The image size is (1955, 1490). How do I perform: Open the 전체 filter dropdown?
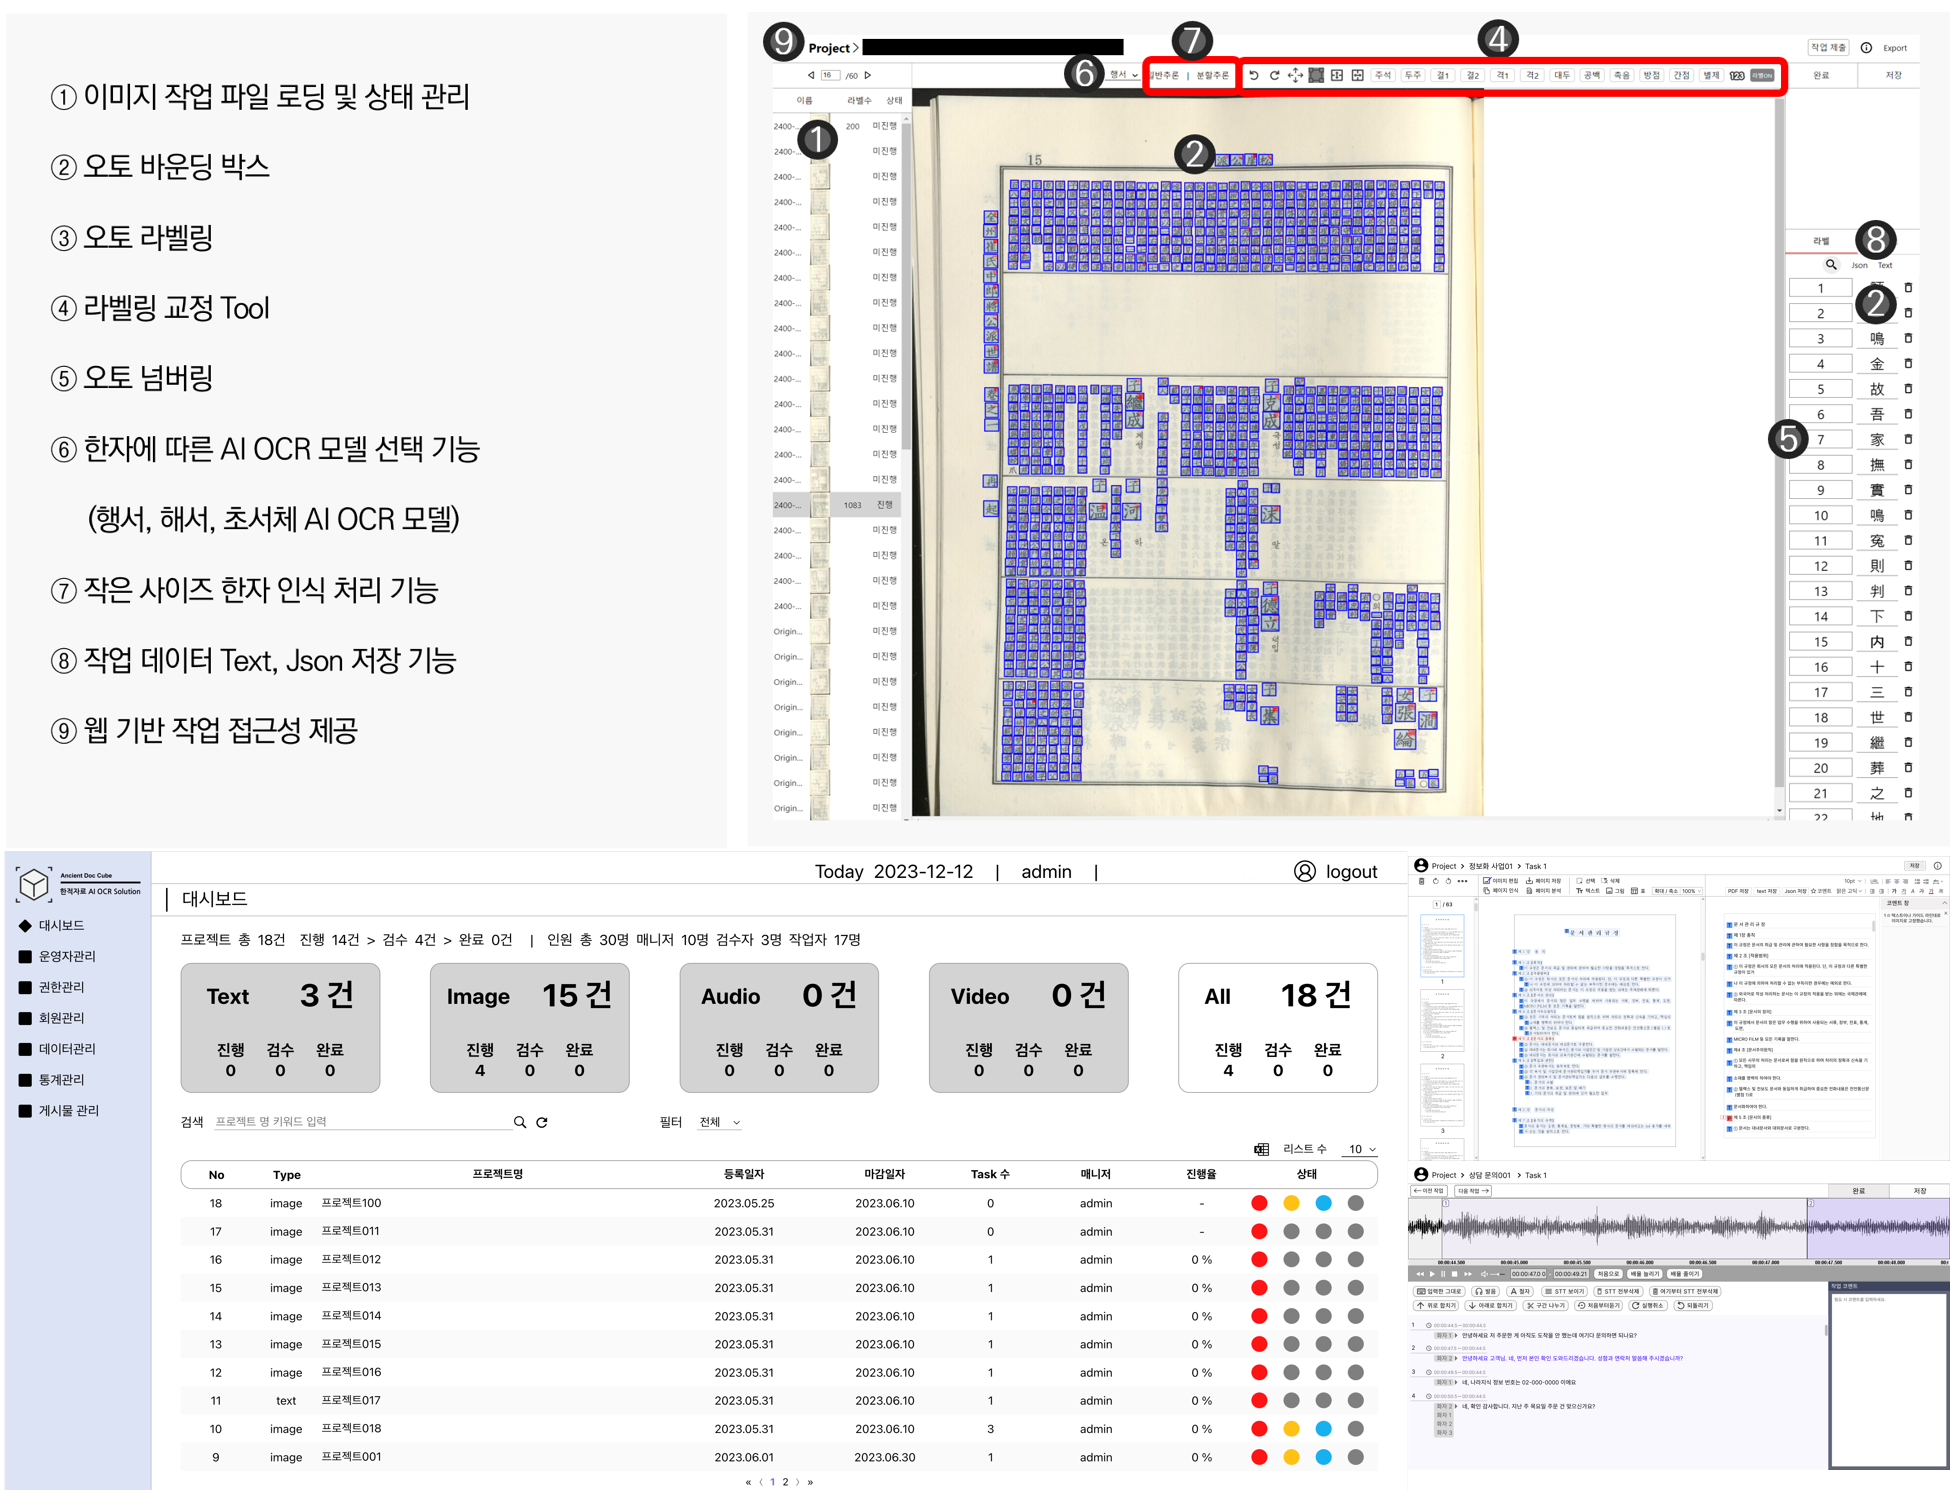[720, 1122]
